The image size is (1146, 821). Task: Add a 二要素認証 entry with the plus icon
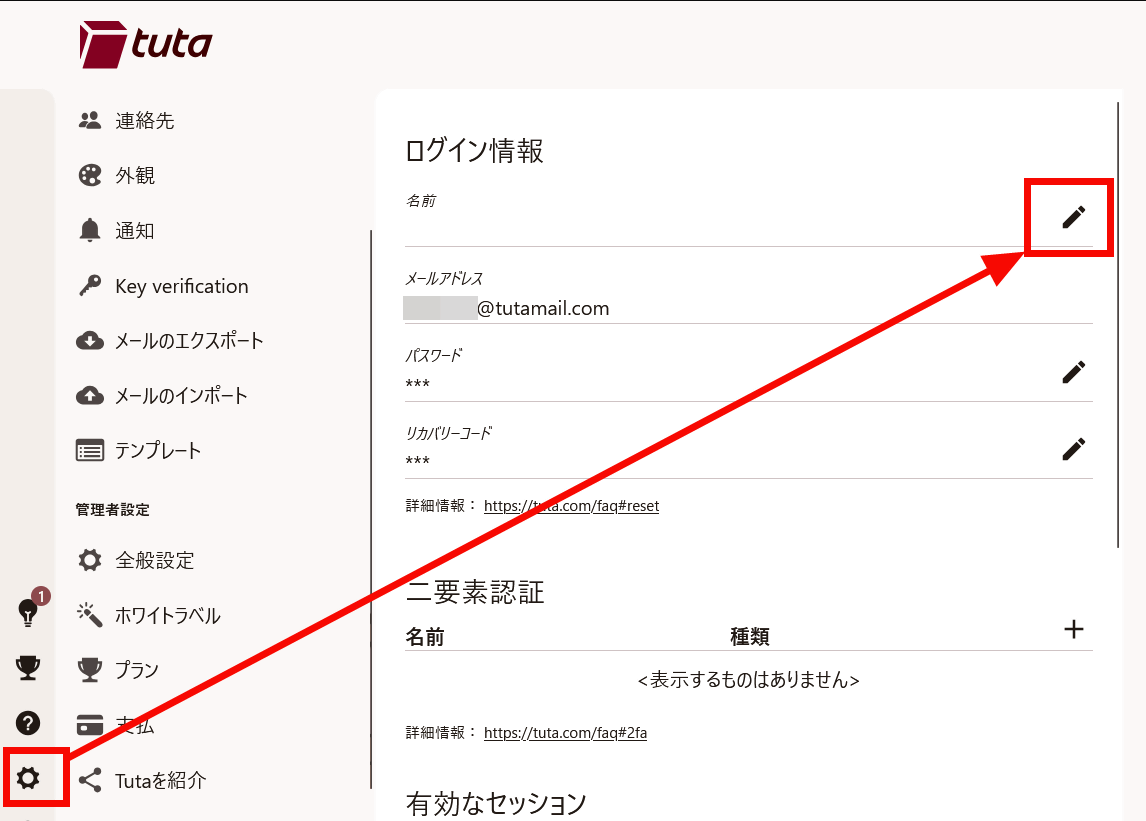point(1073,629)
